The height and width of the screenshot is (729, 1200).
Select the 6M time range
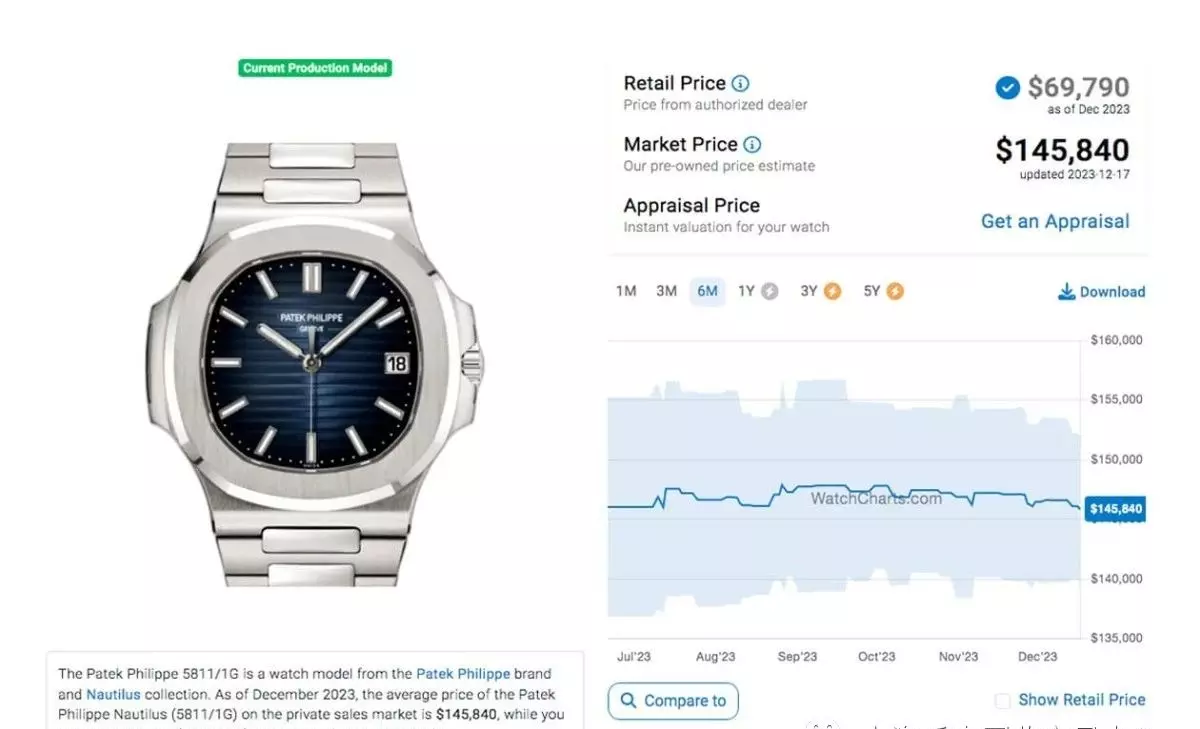[x=707, y=292]
